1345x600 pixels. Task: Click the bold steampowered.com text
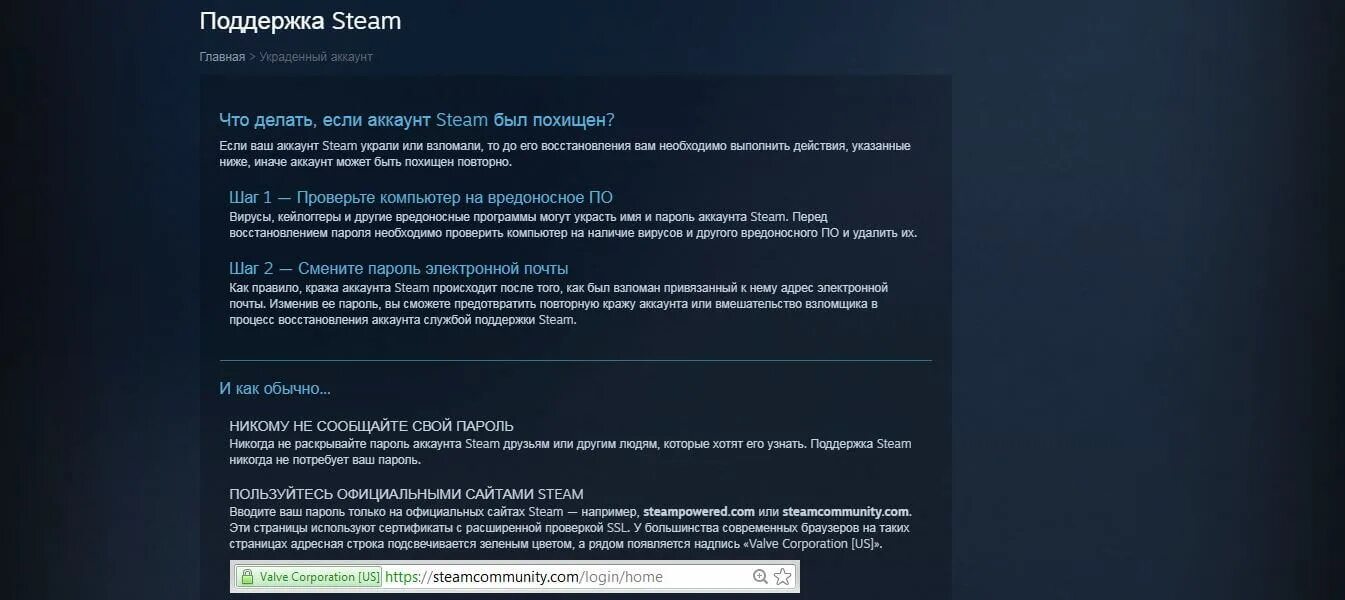click(699, 512)
